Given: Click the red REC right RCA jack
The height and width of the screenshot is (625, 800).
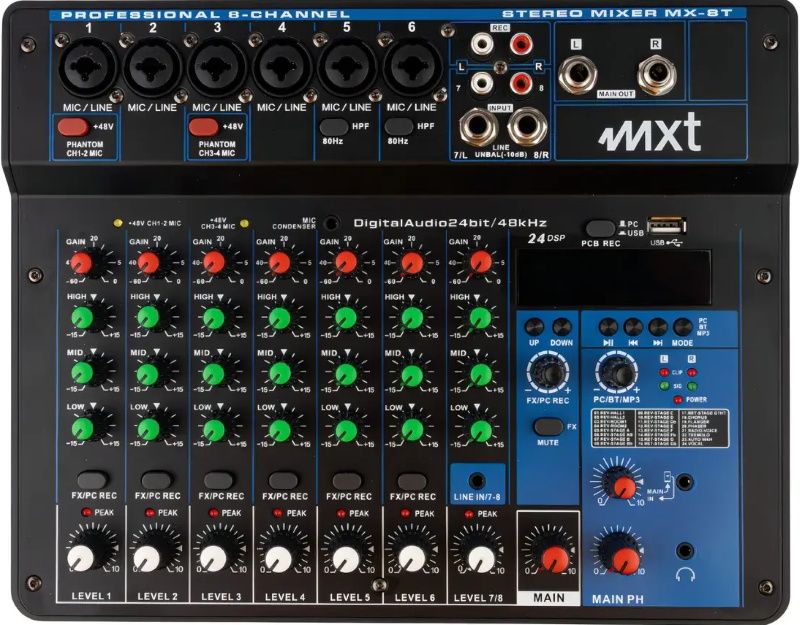Looking at the screenshot, I should tap(521, 44).
